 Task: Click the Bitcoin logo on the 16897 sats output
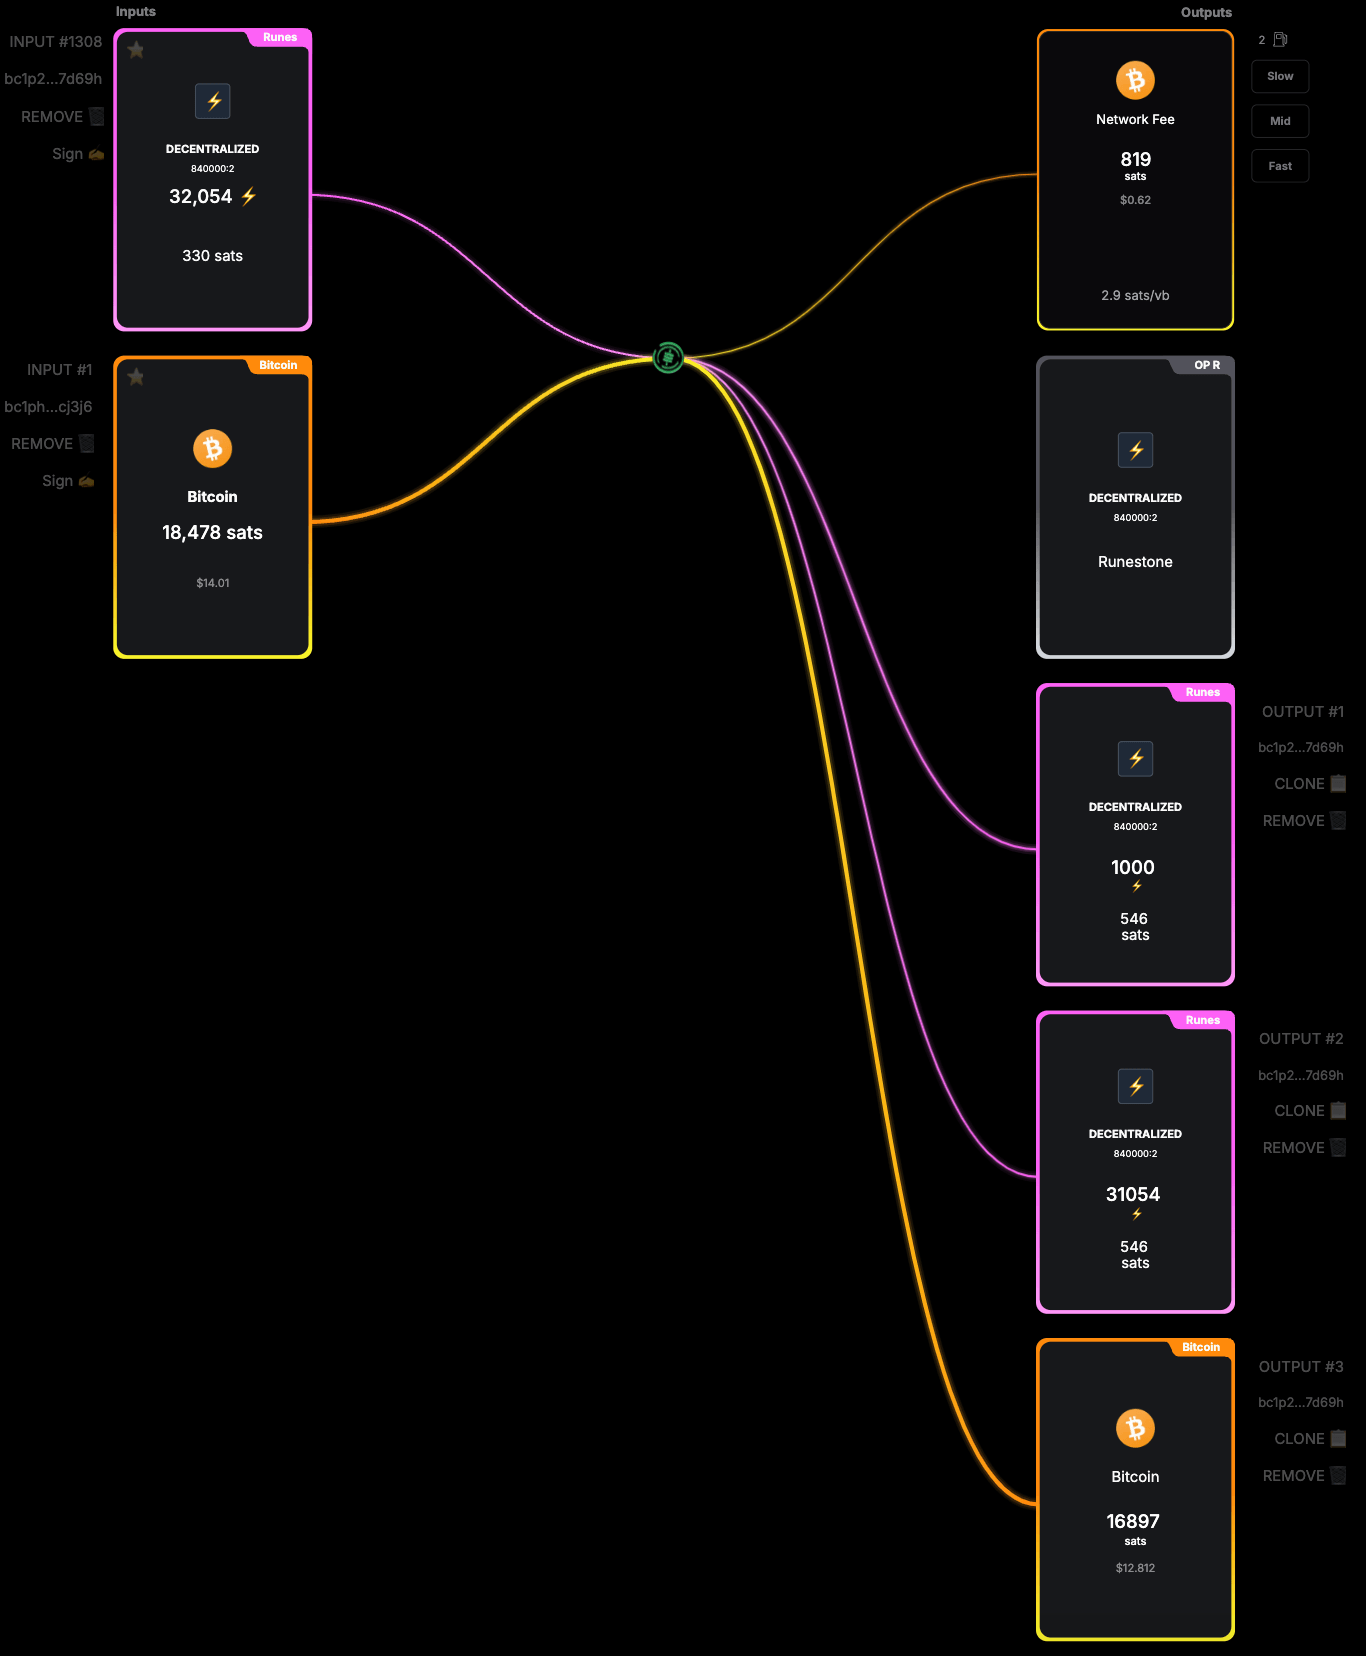tap(1135, 1428)
